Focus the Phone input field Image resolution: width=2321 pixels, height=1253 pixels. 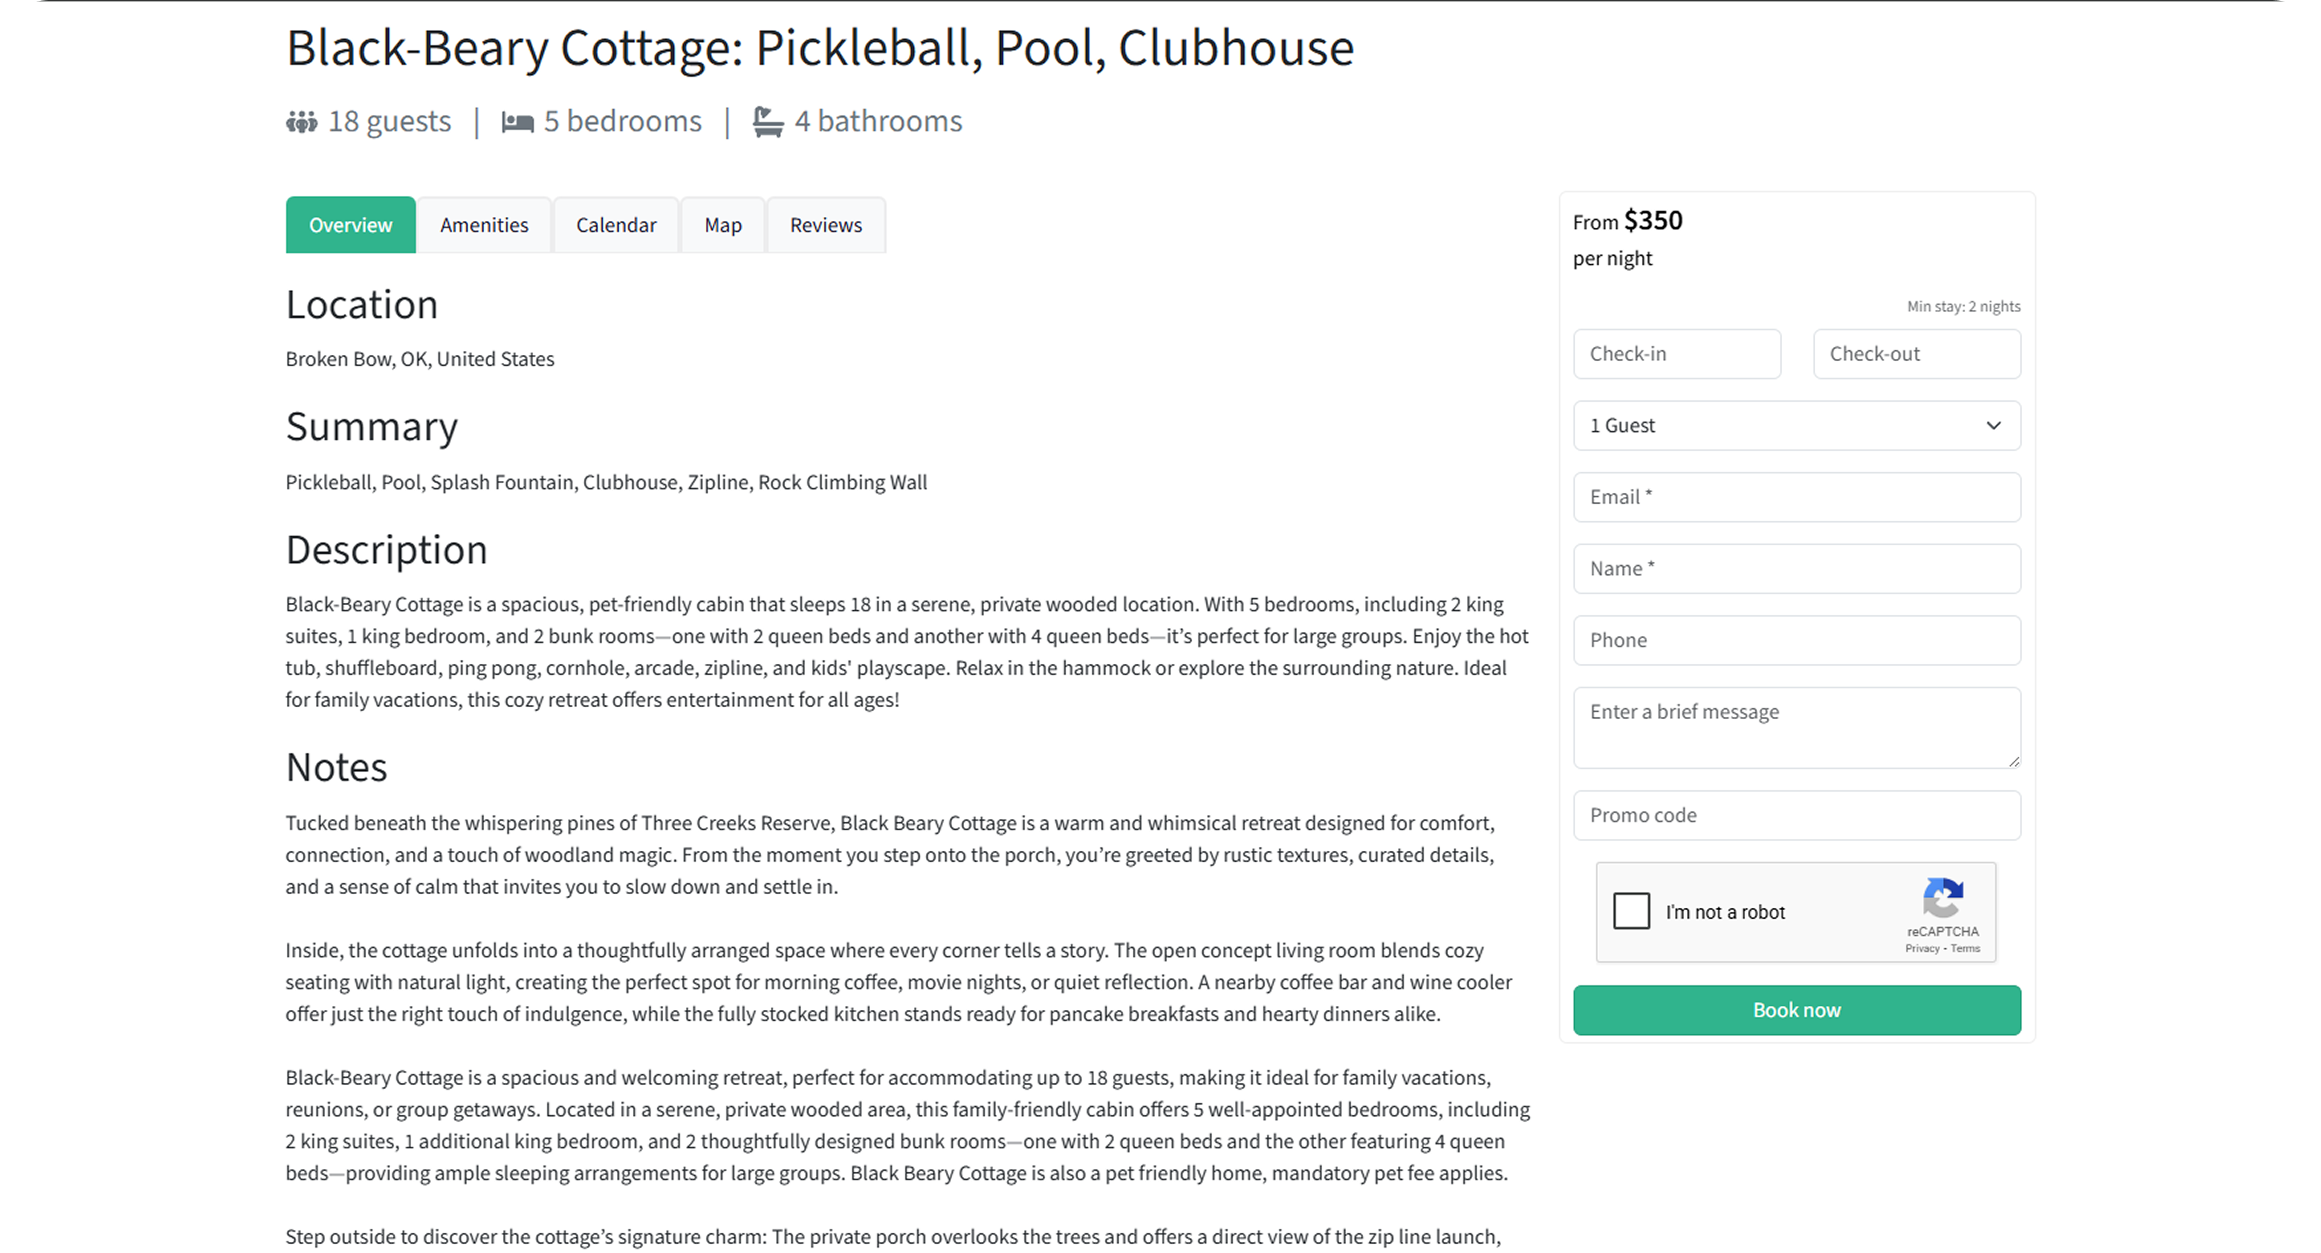tap(1796, 640)
